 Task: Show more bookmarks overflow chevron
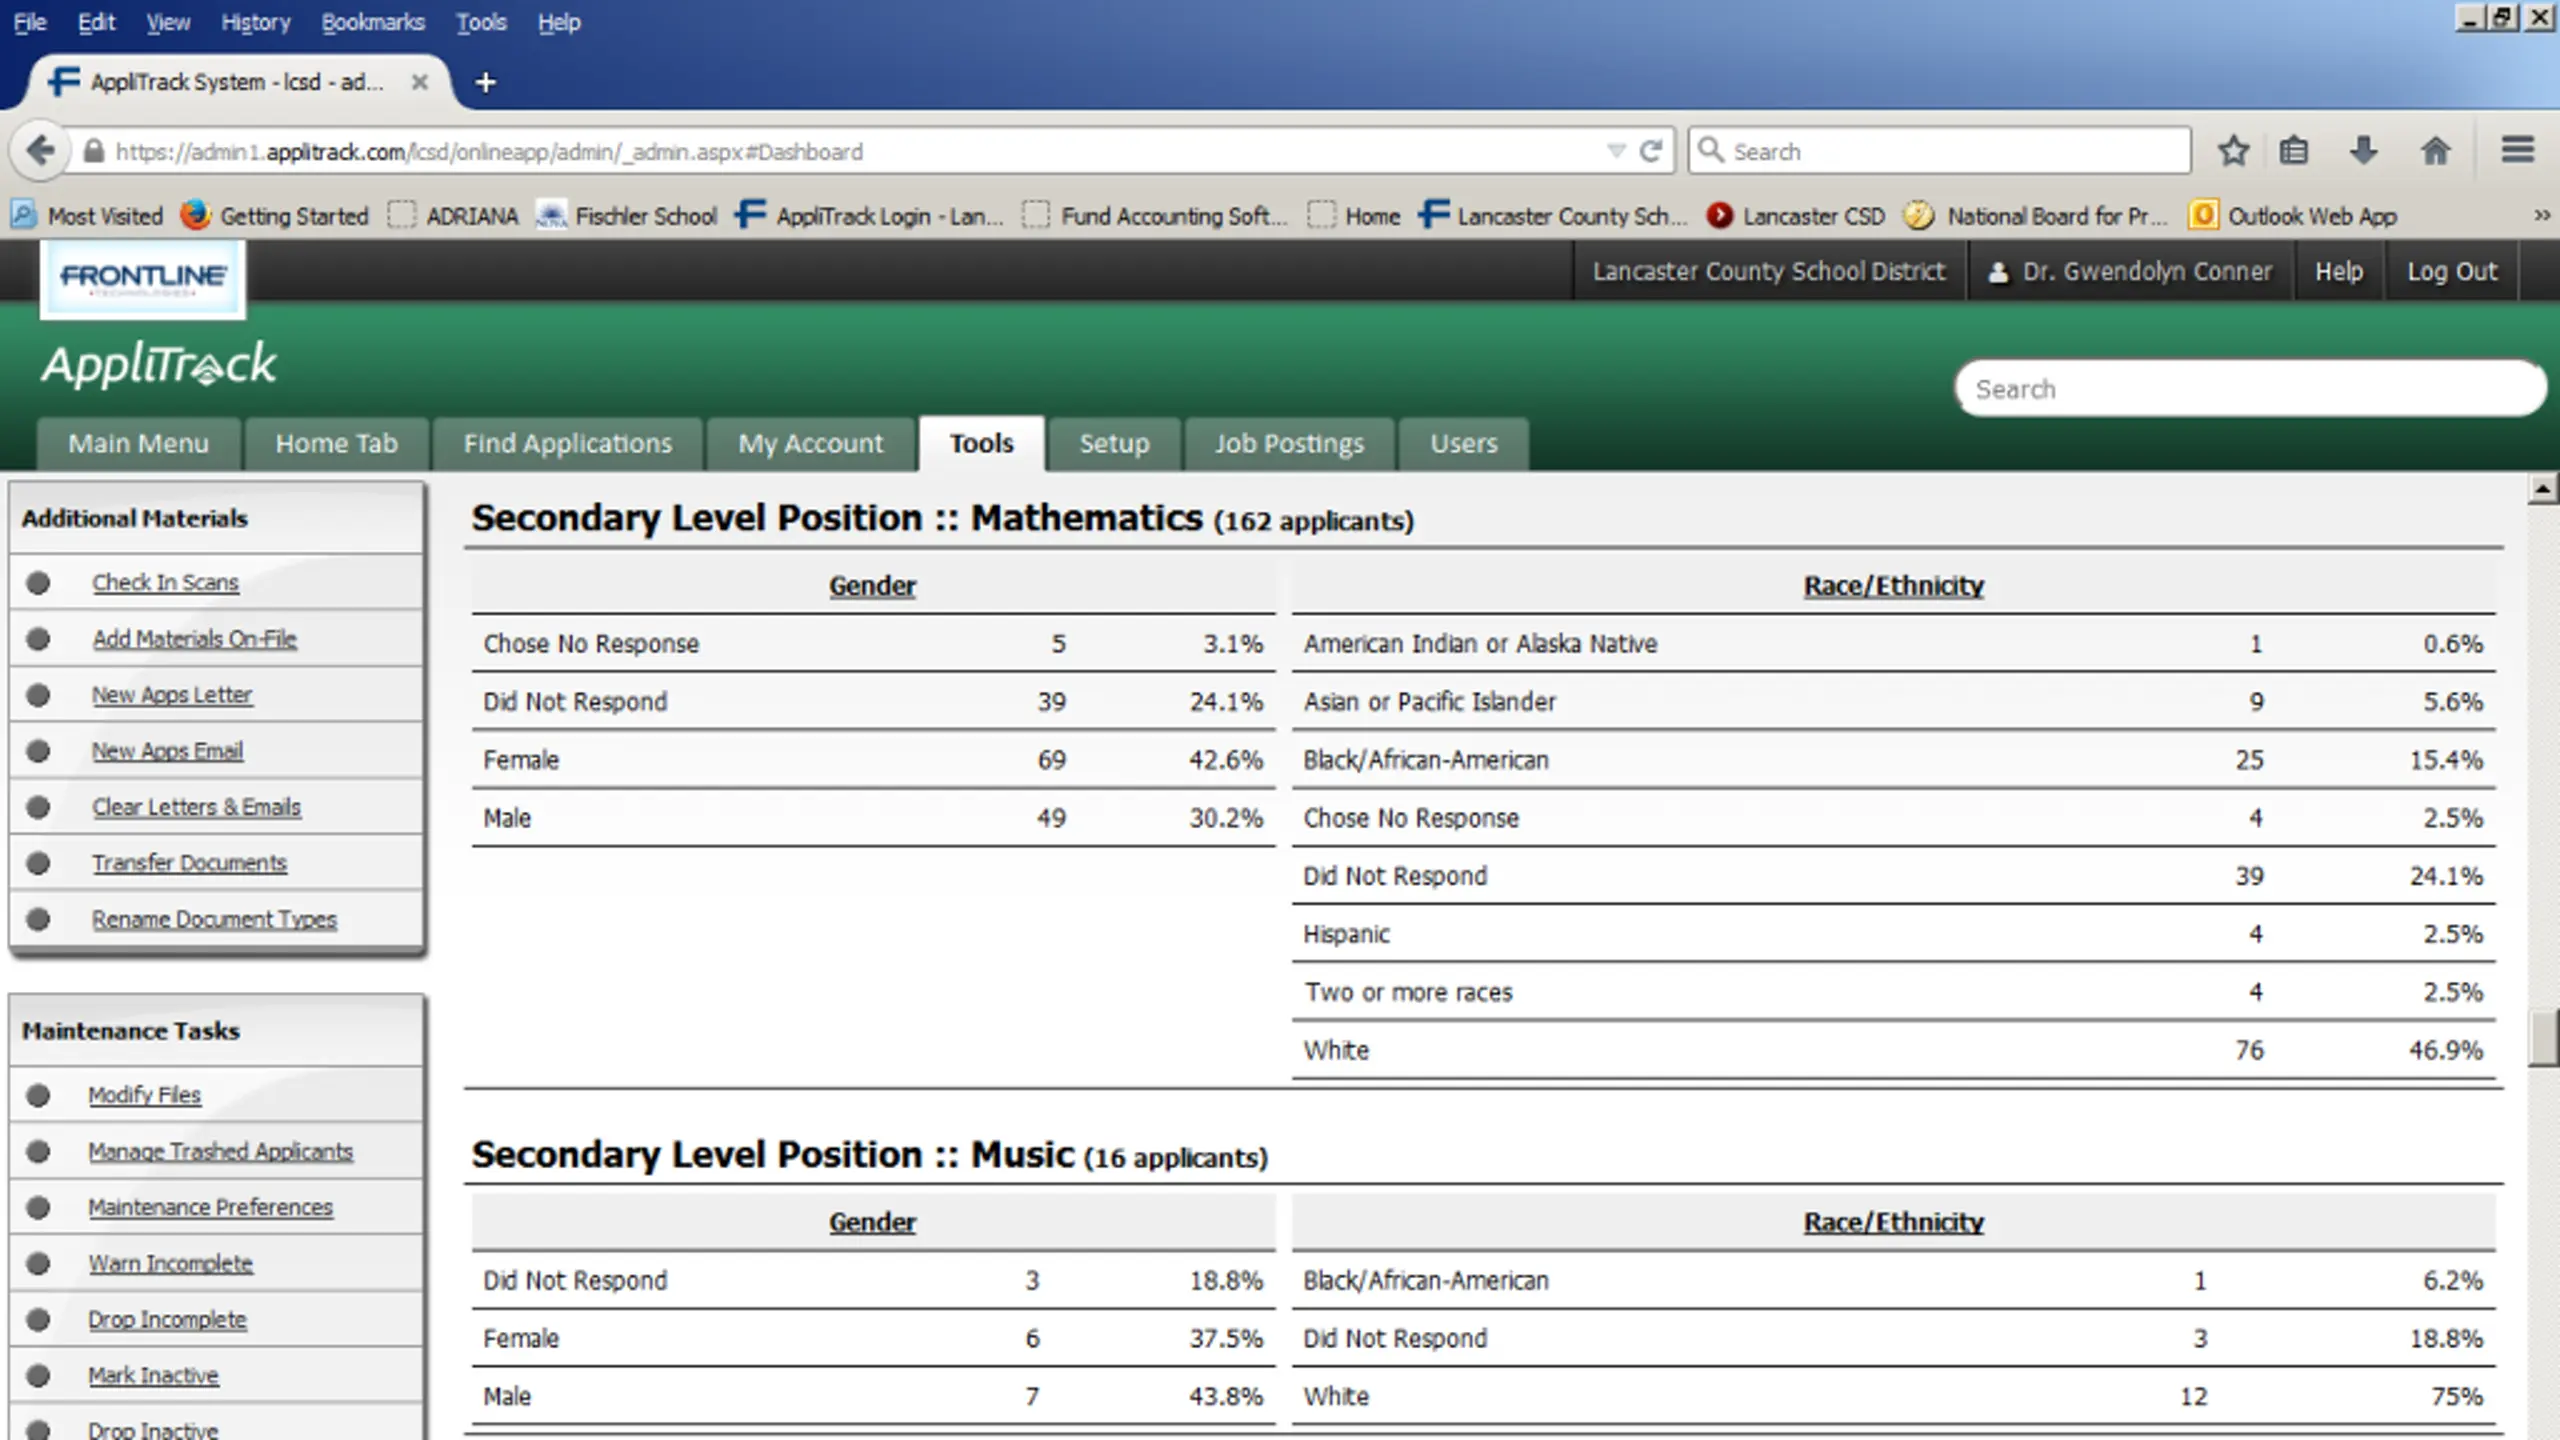click(x=2541, y=216)
